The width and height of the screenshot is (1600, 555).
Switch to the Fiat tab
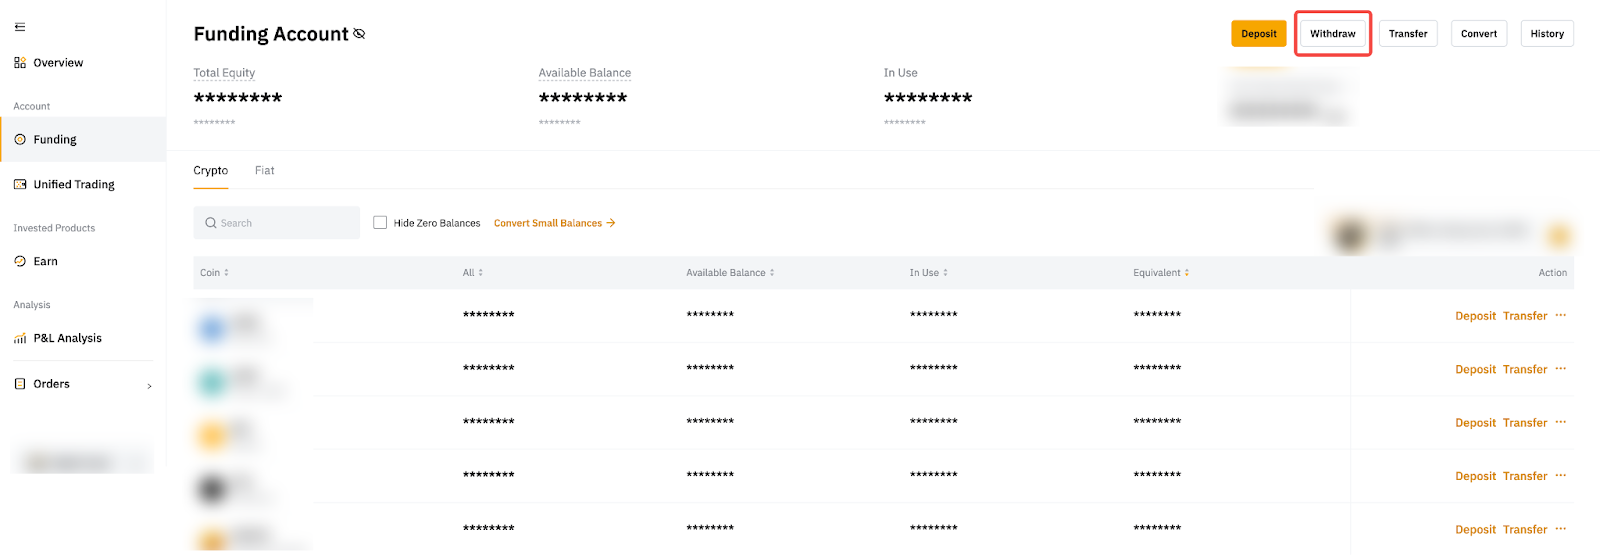[x=264, y=171]
